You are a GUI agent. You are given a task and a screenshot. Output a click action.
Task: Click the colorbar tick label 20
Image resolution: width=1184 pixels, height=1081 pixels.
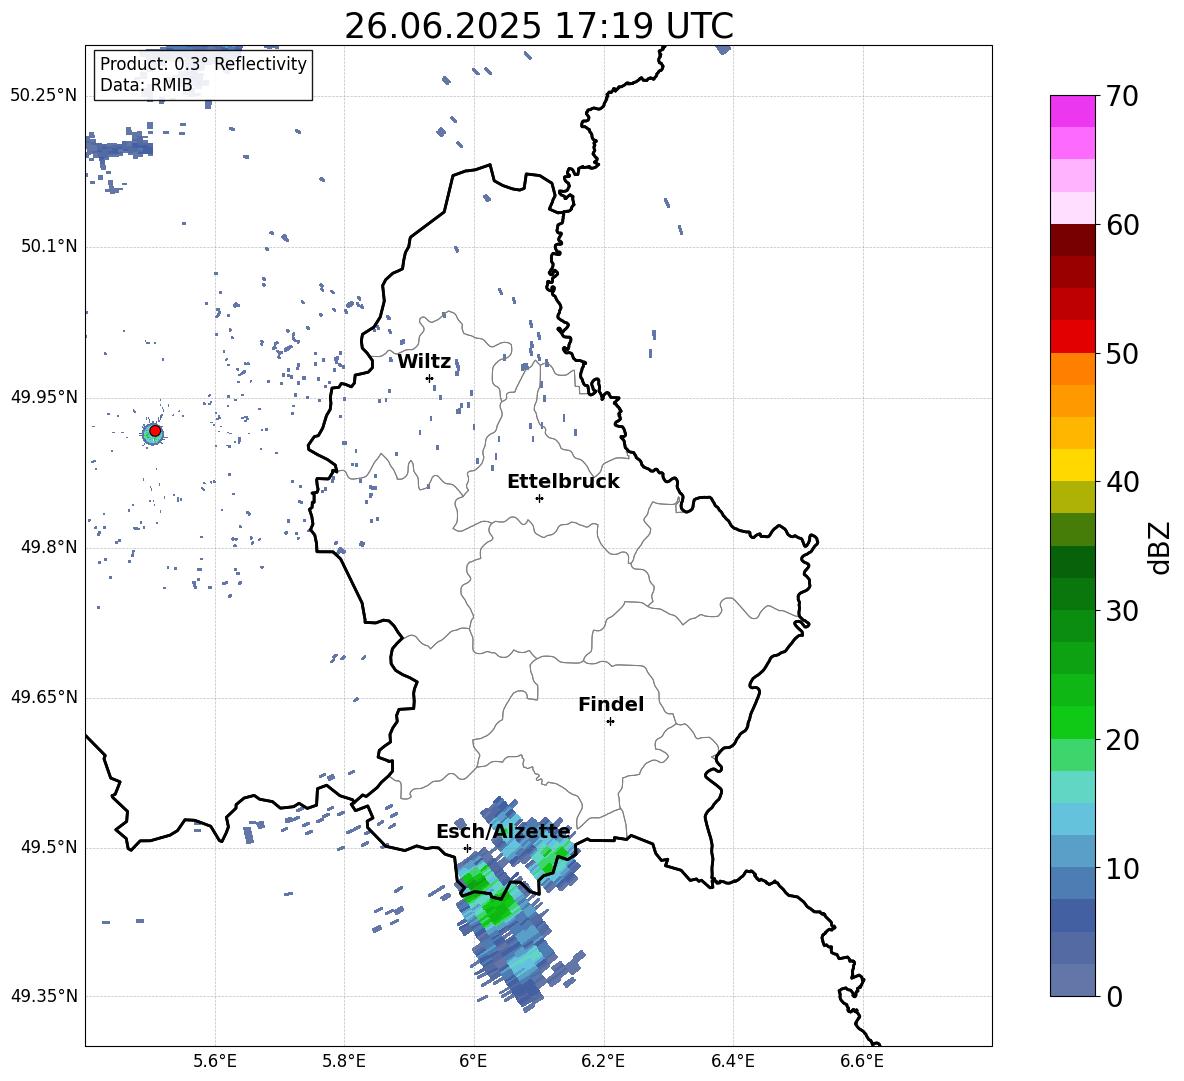(1123, 740)
